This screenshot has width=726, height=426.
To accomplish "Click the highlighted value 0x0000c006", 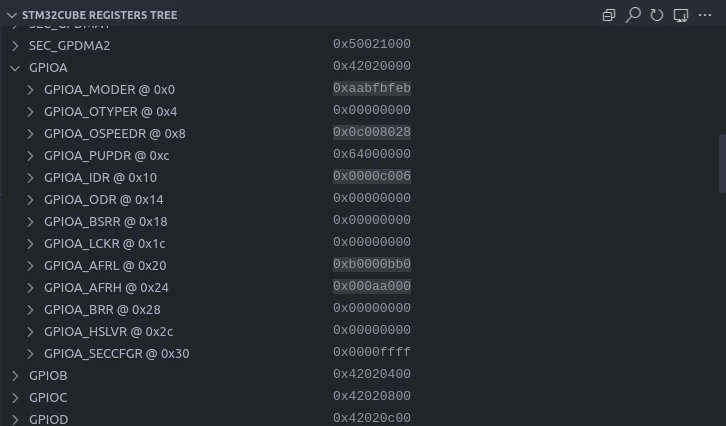I will pyautogui.click(x=372, y=176).
